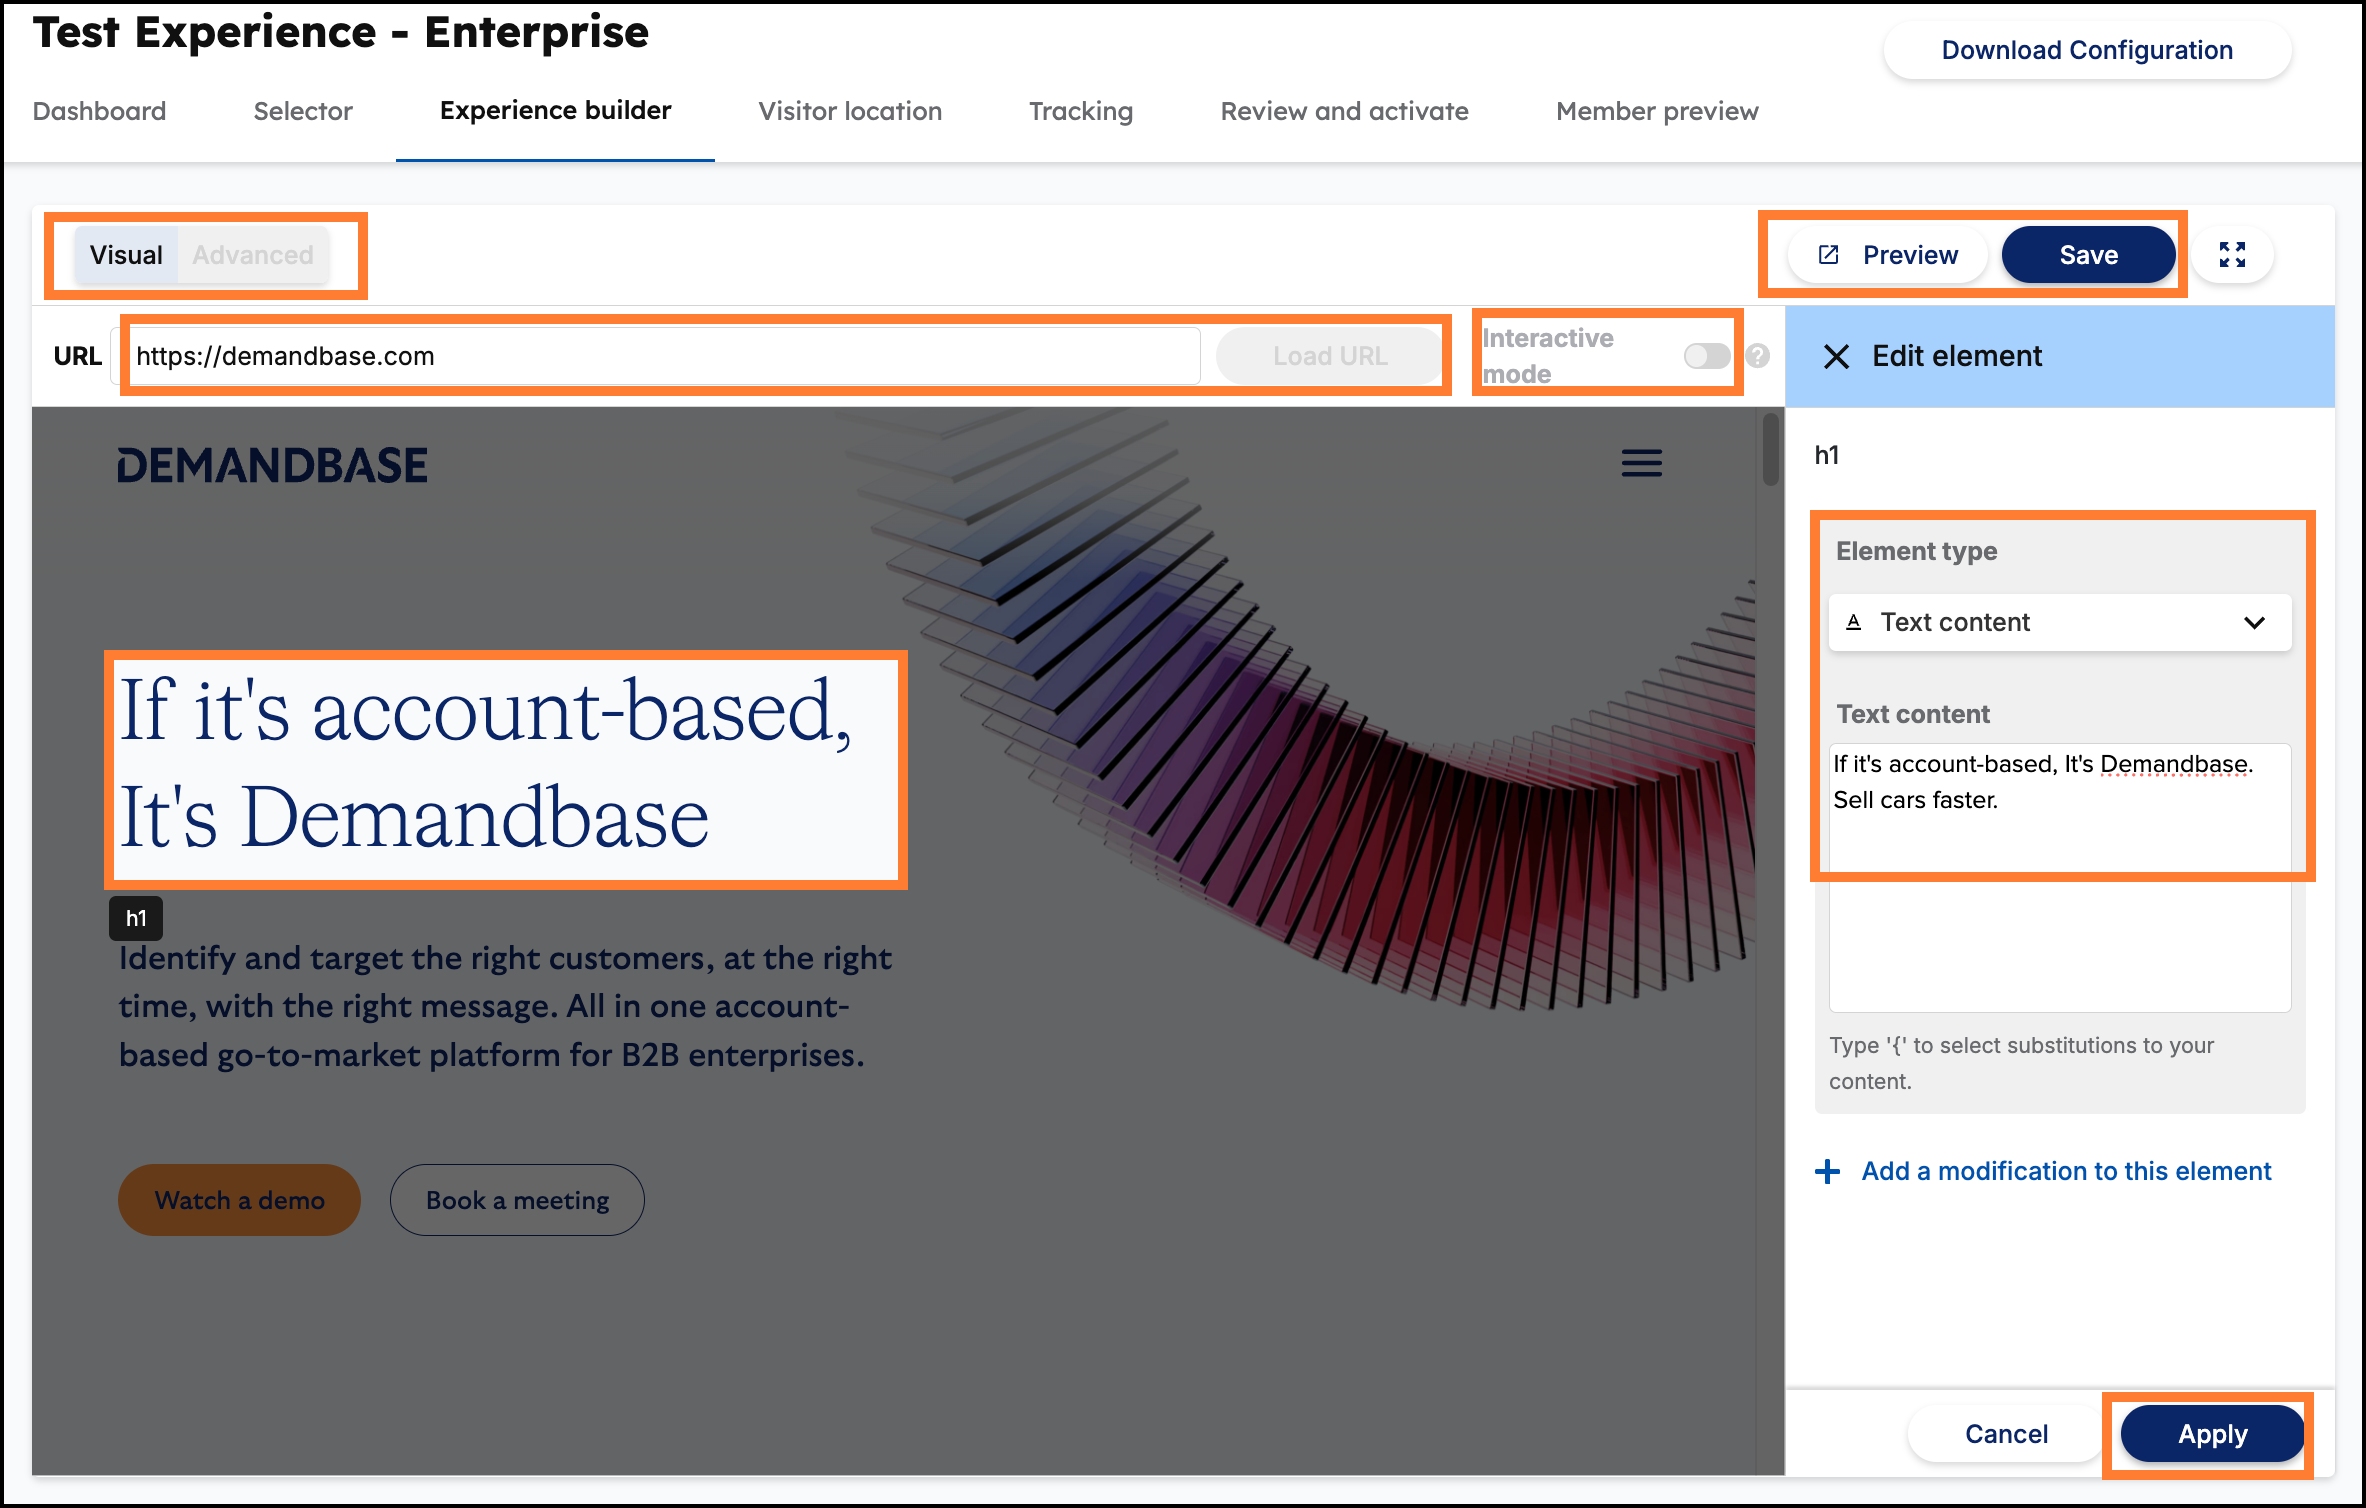Open the Member preview tab
Viewport: 2366px width, 1508px height.
1656,111
